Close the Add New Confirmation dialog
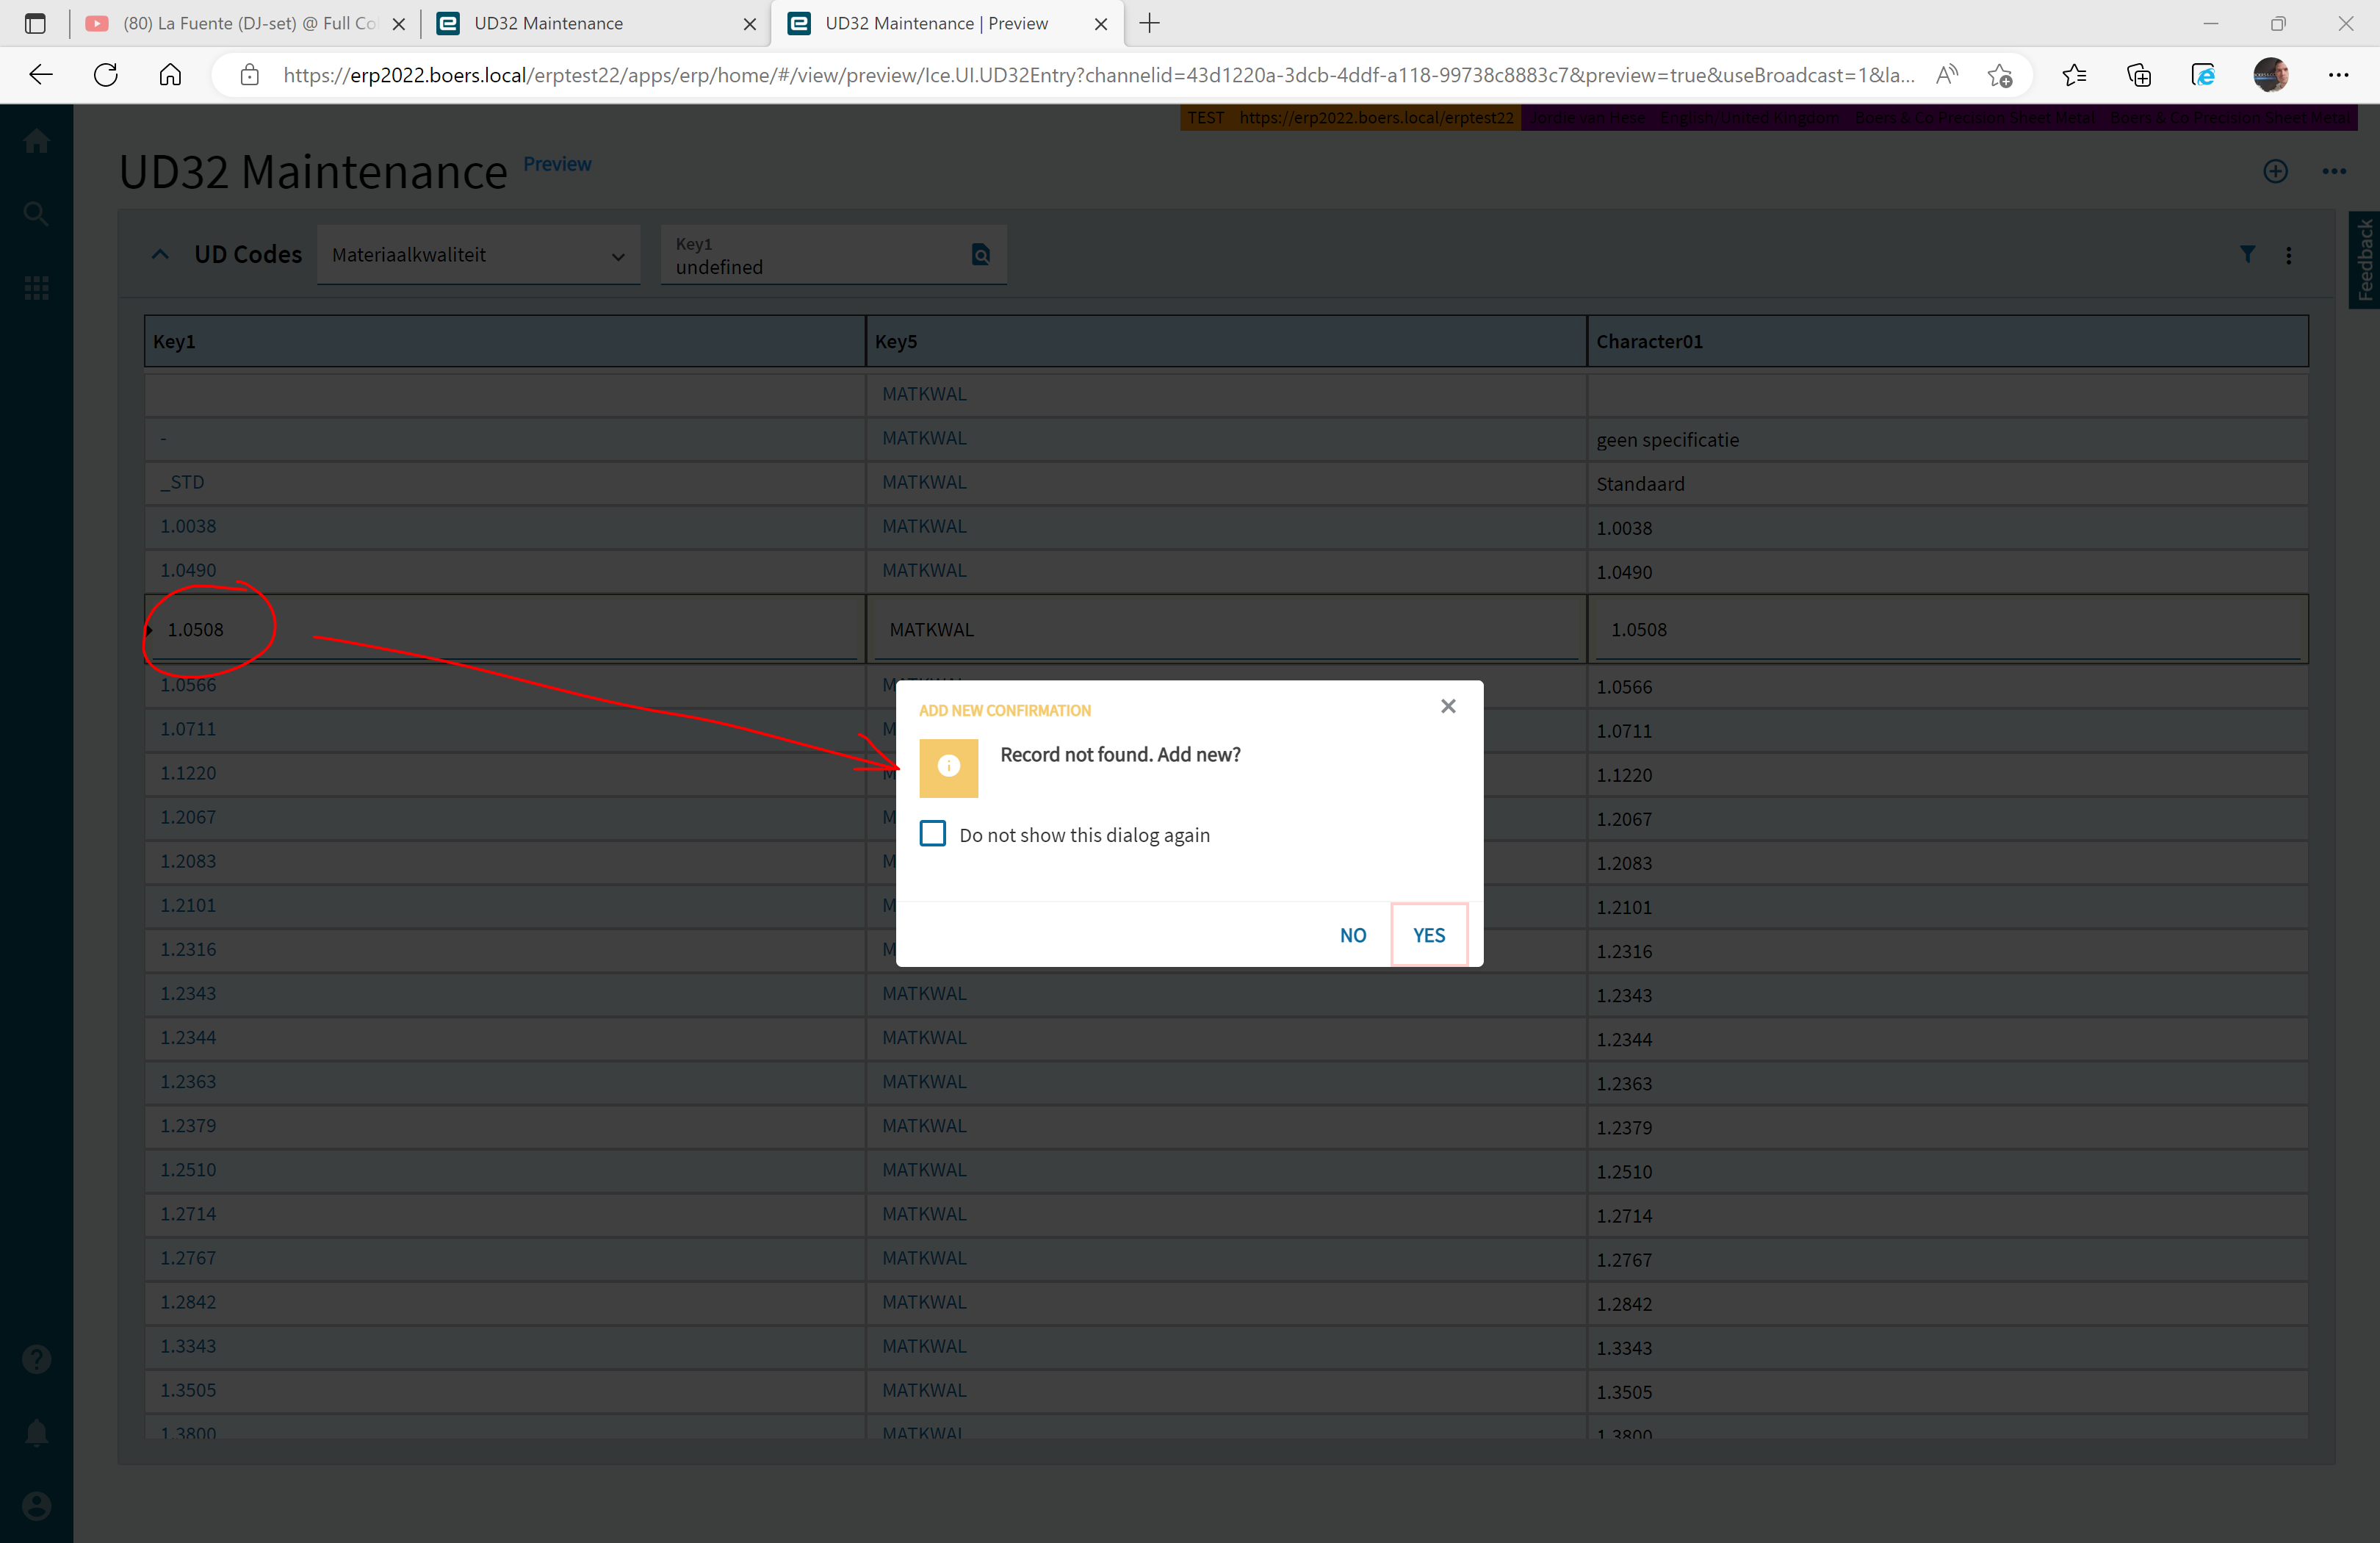The width and height of the screenshot is (2380, 1543). 1448,706
